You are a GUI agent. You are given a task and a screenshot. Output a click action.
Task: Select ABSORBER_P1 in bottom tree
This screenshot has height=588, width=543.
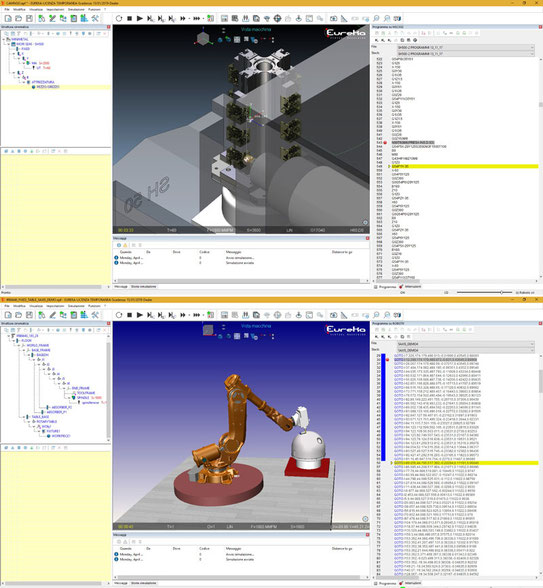pos(58,412)
